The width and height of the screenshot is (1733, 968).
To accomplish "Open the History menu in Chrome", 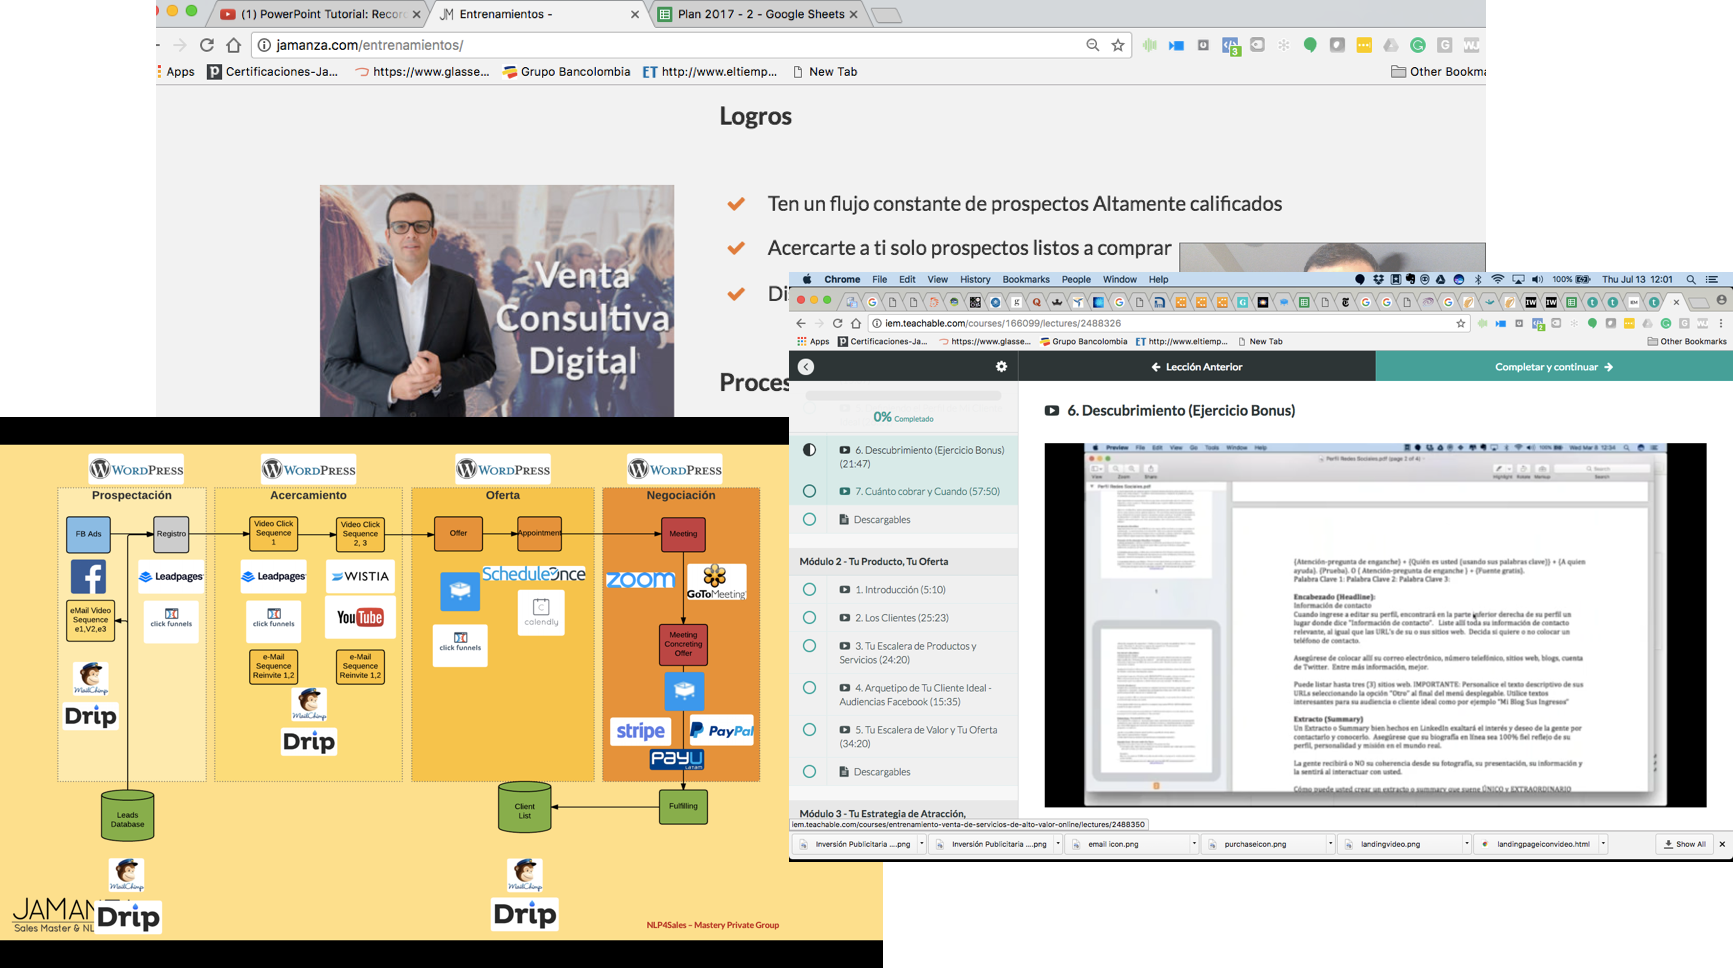I will pos(974,280).
